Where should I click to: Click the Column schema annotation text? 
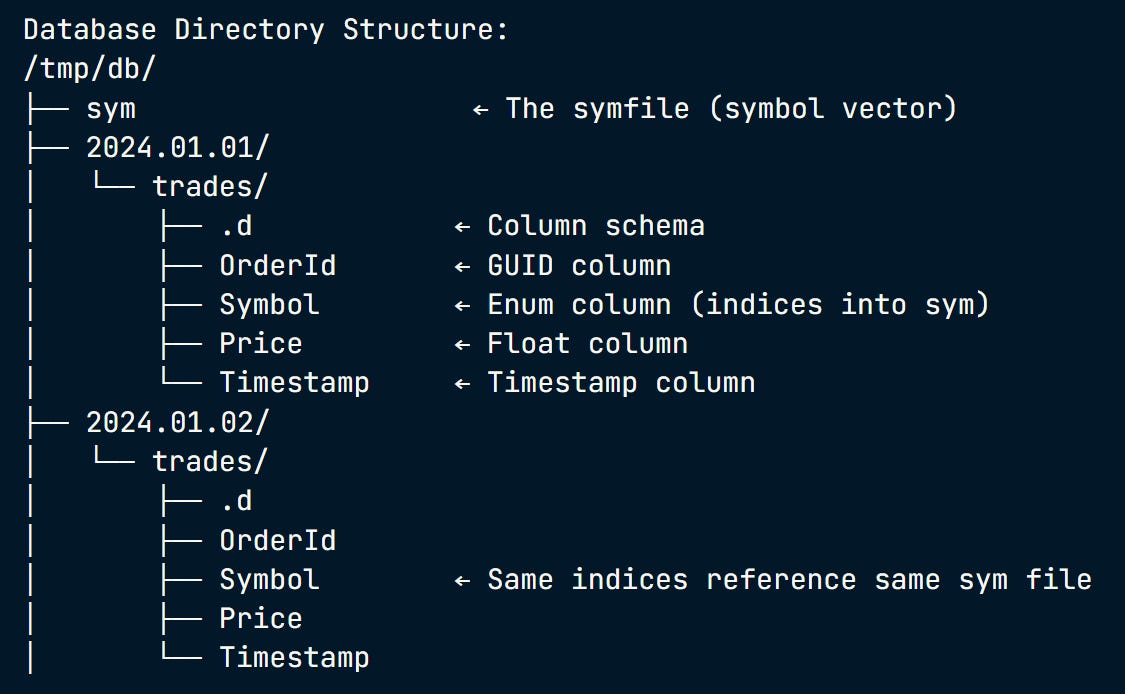pos(596,226)
